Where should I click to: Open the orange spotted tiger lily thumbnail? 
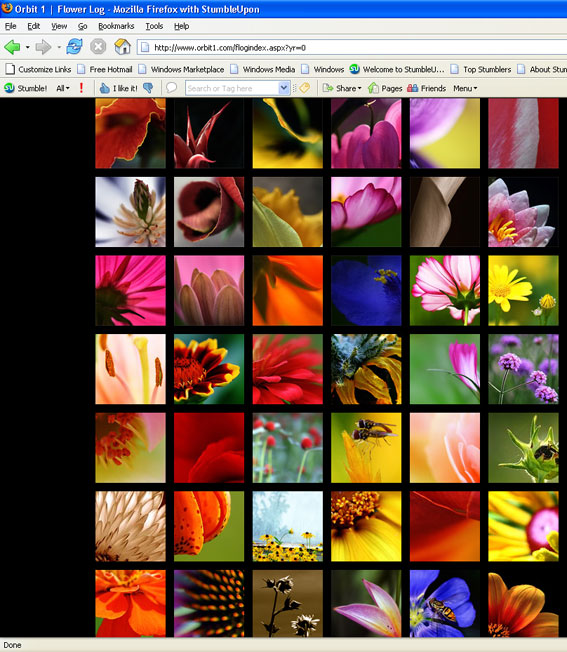(x=209, y=526)
